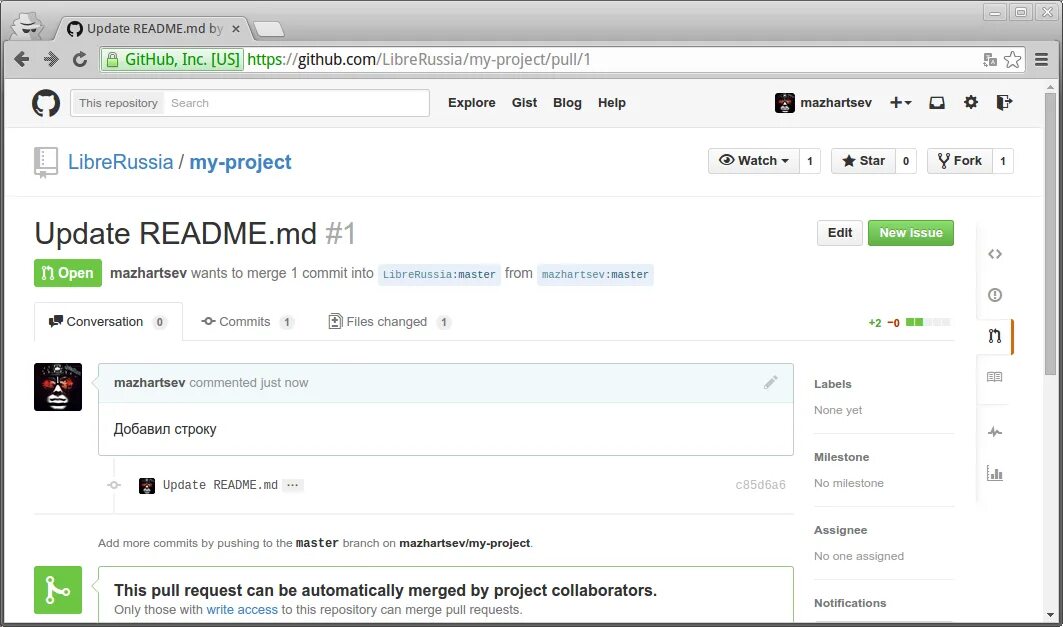Click the Milestone sidebar heading
The height and width of the screenshot is (627, 1063).
point(841,458)
